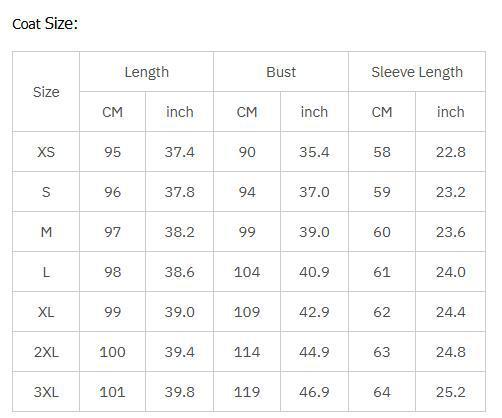
Task: Click the 46.9 inch bust cell
Action: point(314,392)
